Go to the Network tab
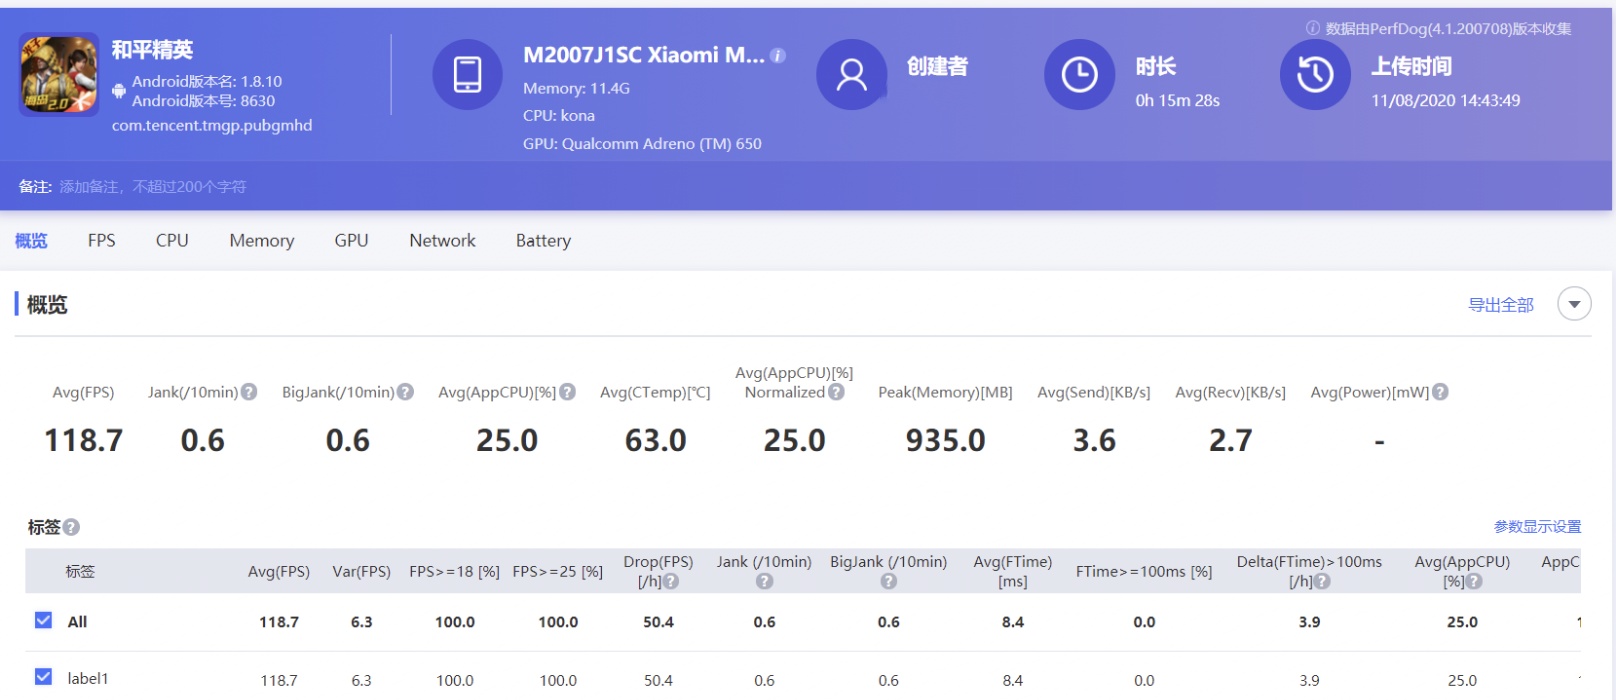The image size is (1616, 700). (442, 241)
